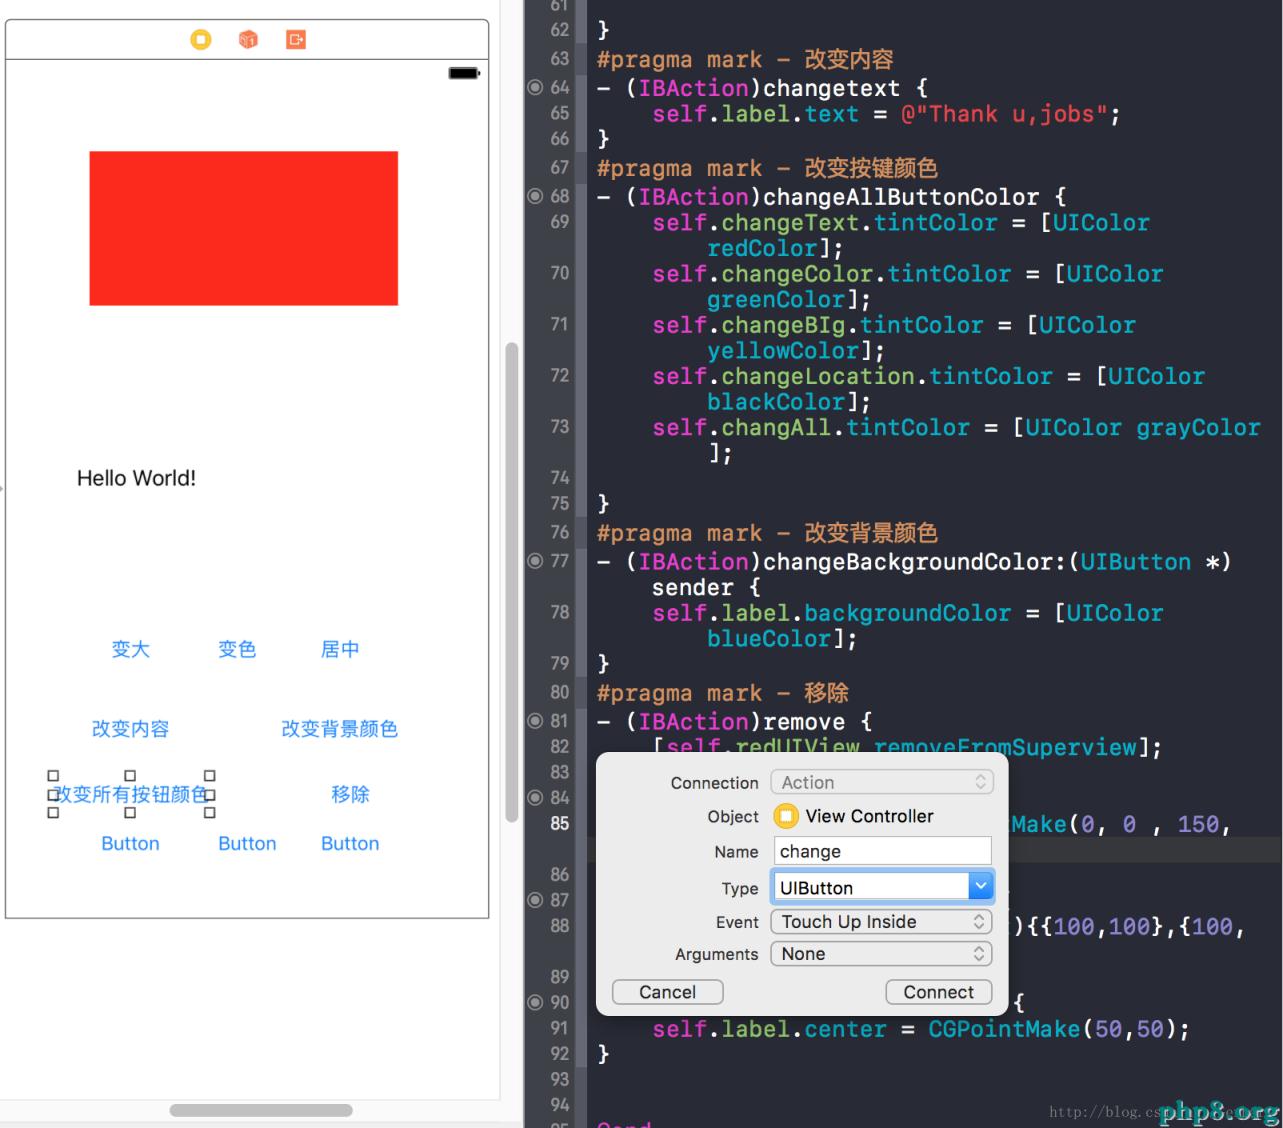Viewport: 1283px width, 1128px height.
Task: Open the Arguments dropdown showing None
Action: pyautogui.click(x=881, y=954)
